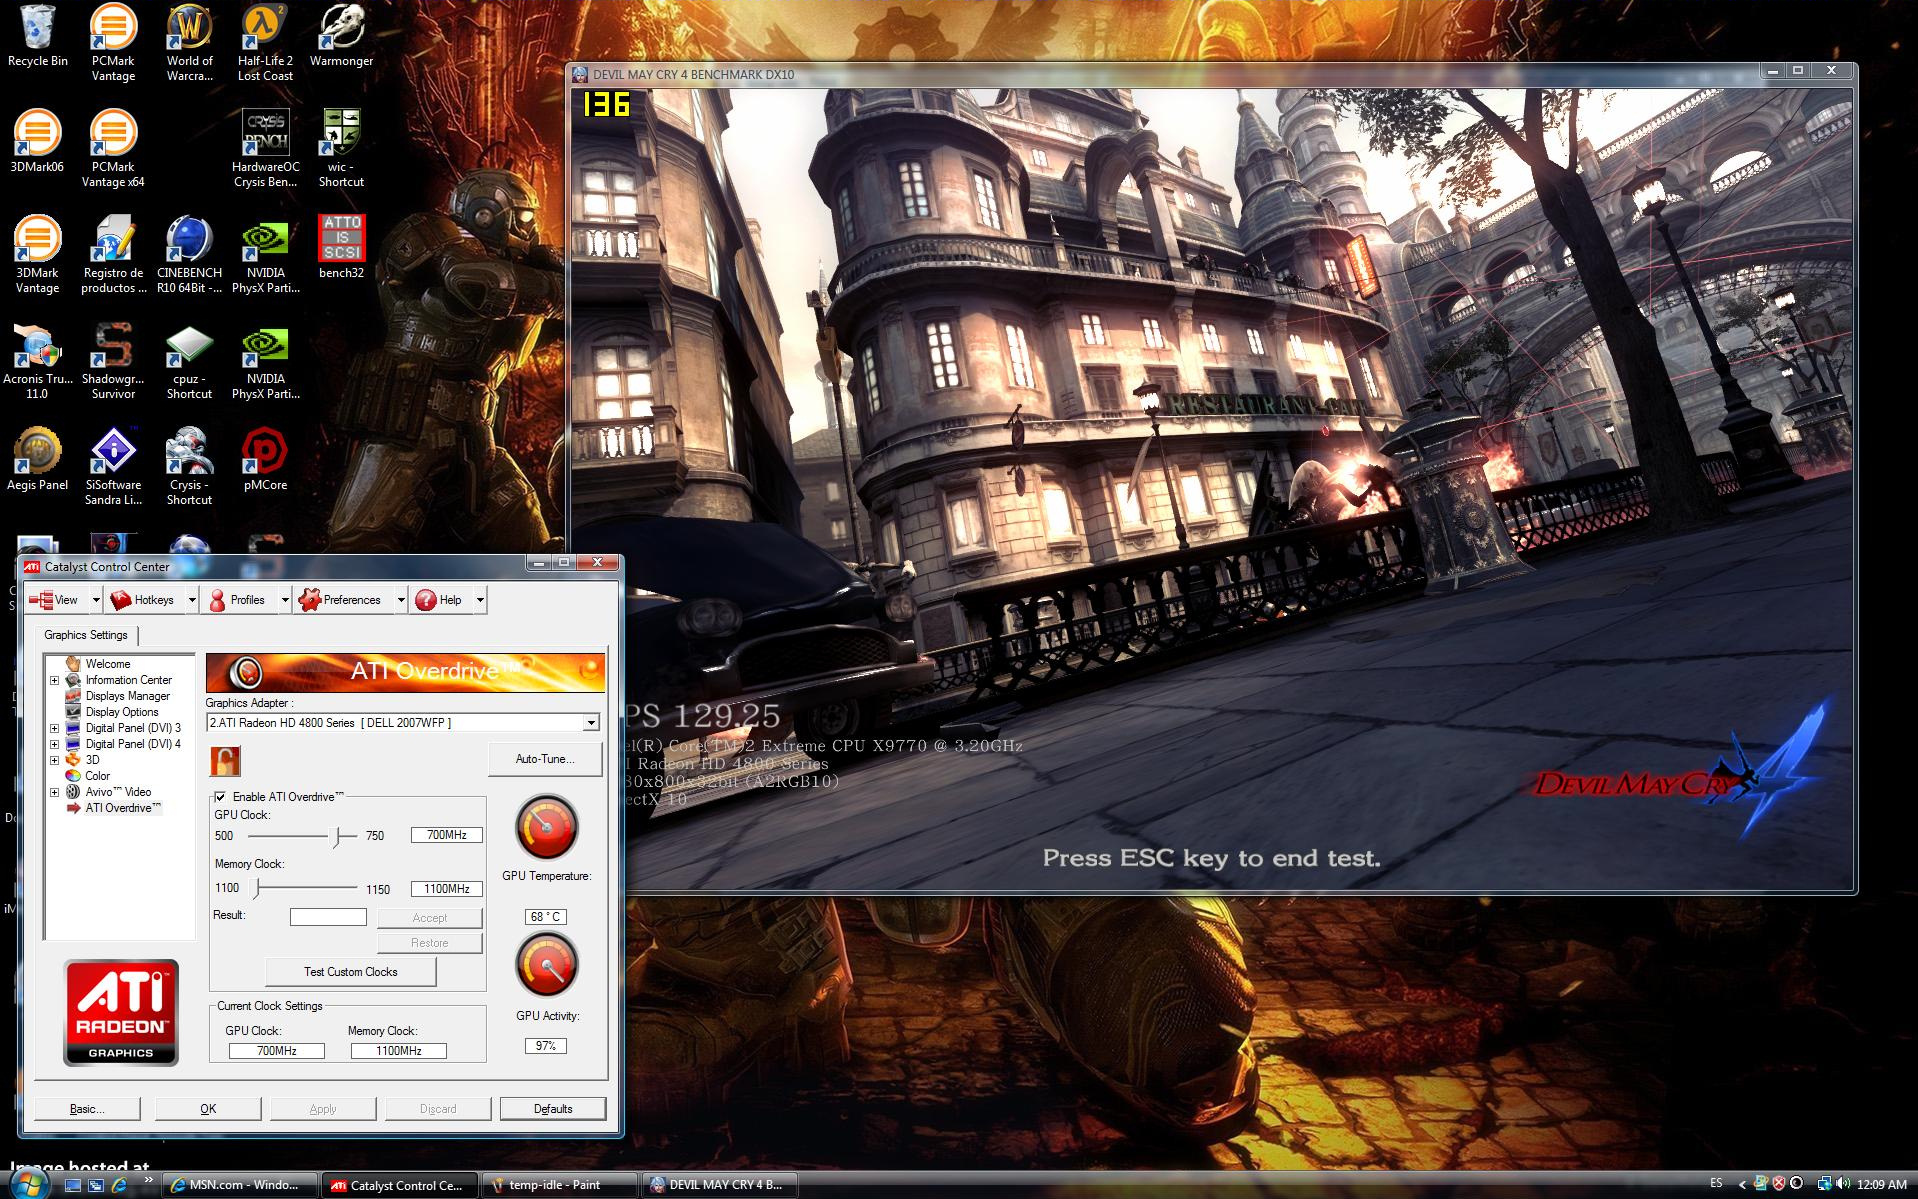The image size is (1918, 1199).
Task: Toggle the Enable ATI Overdrive checkbox
Action: pyautogui.click(x=220, y=797)
